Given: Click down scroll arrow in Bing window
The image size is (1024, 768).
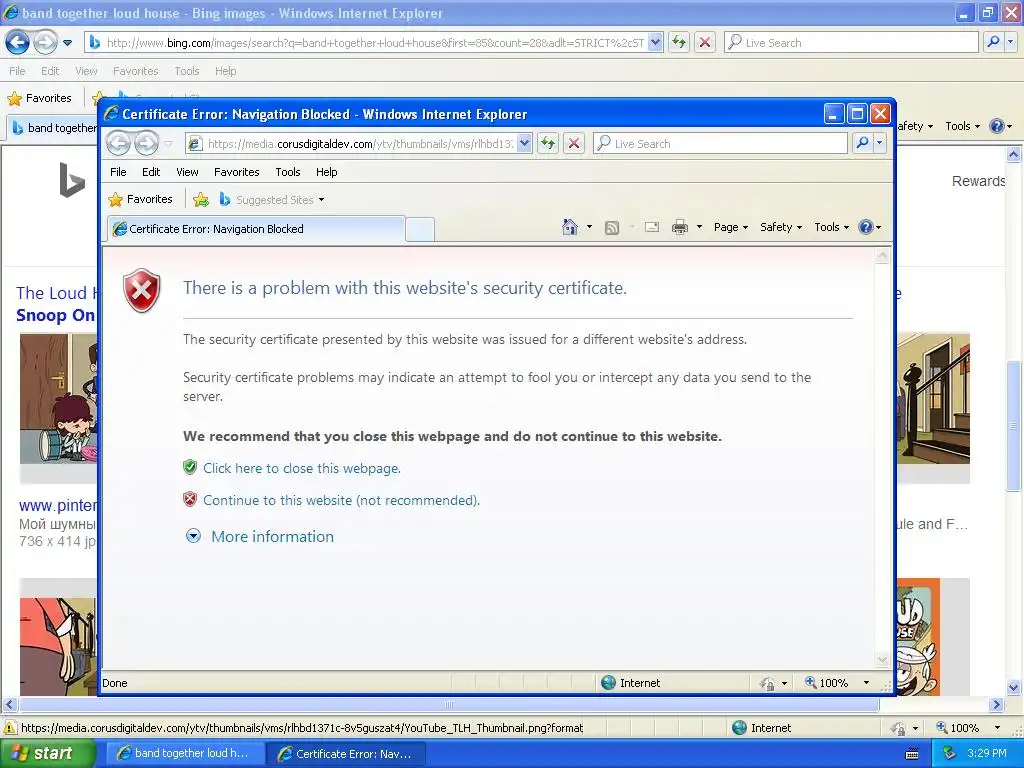Looking at the screenshot, I should click(1013, 687).
